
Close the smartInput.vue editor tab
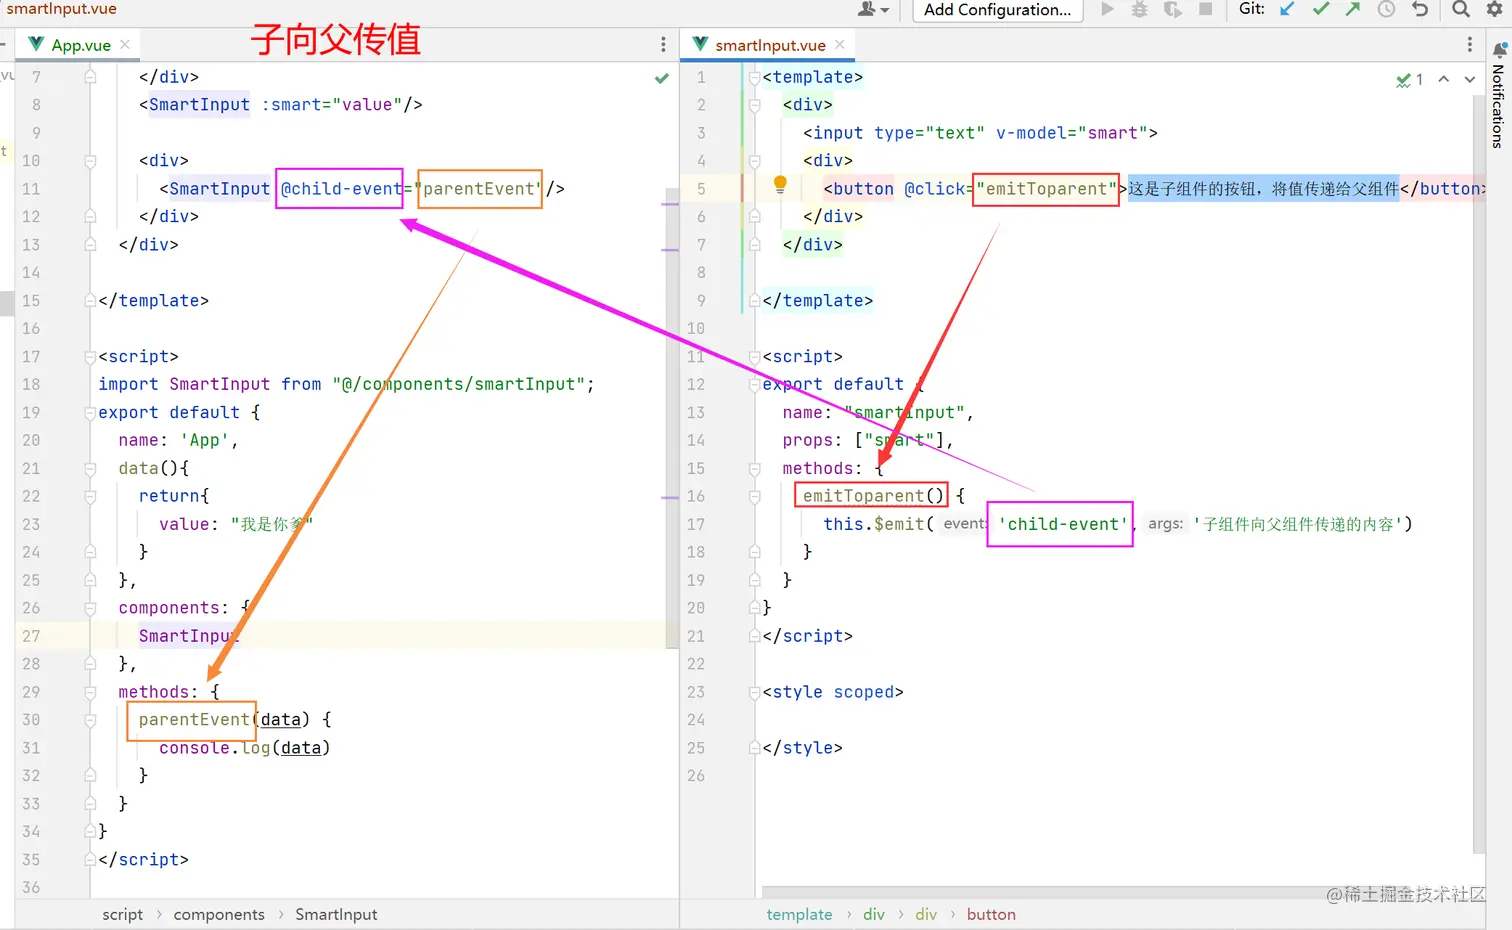click(x=840, y=45)
